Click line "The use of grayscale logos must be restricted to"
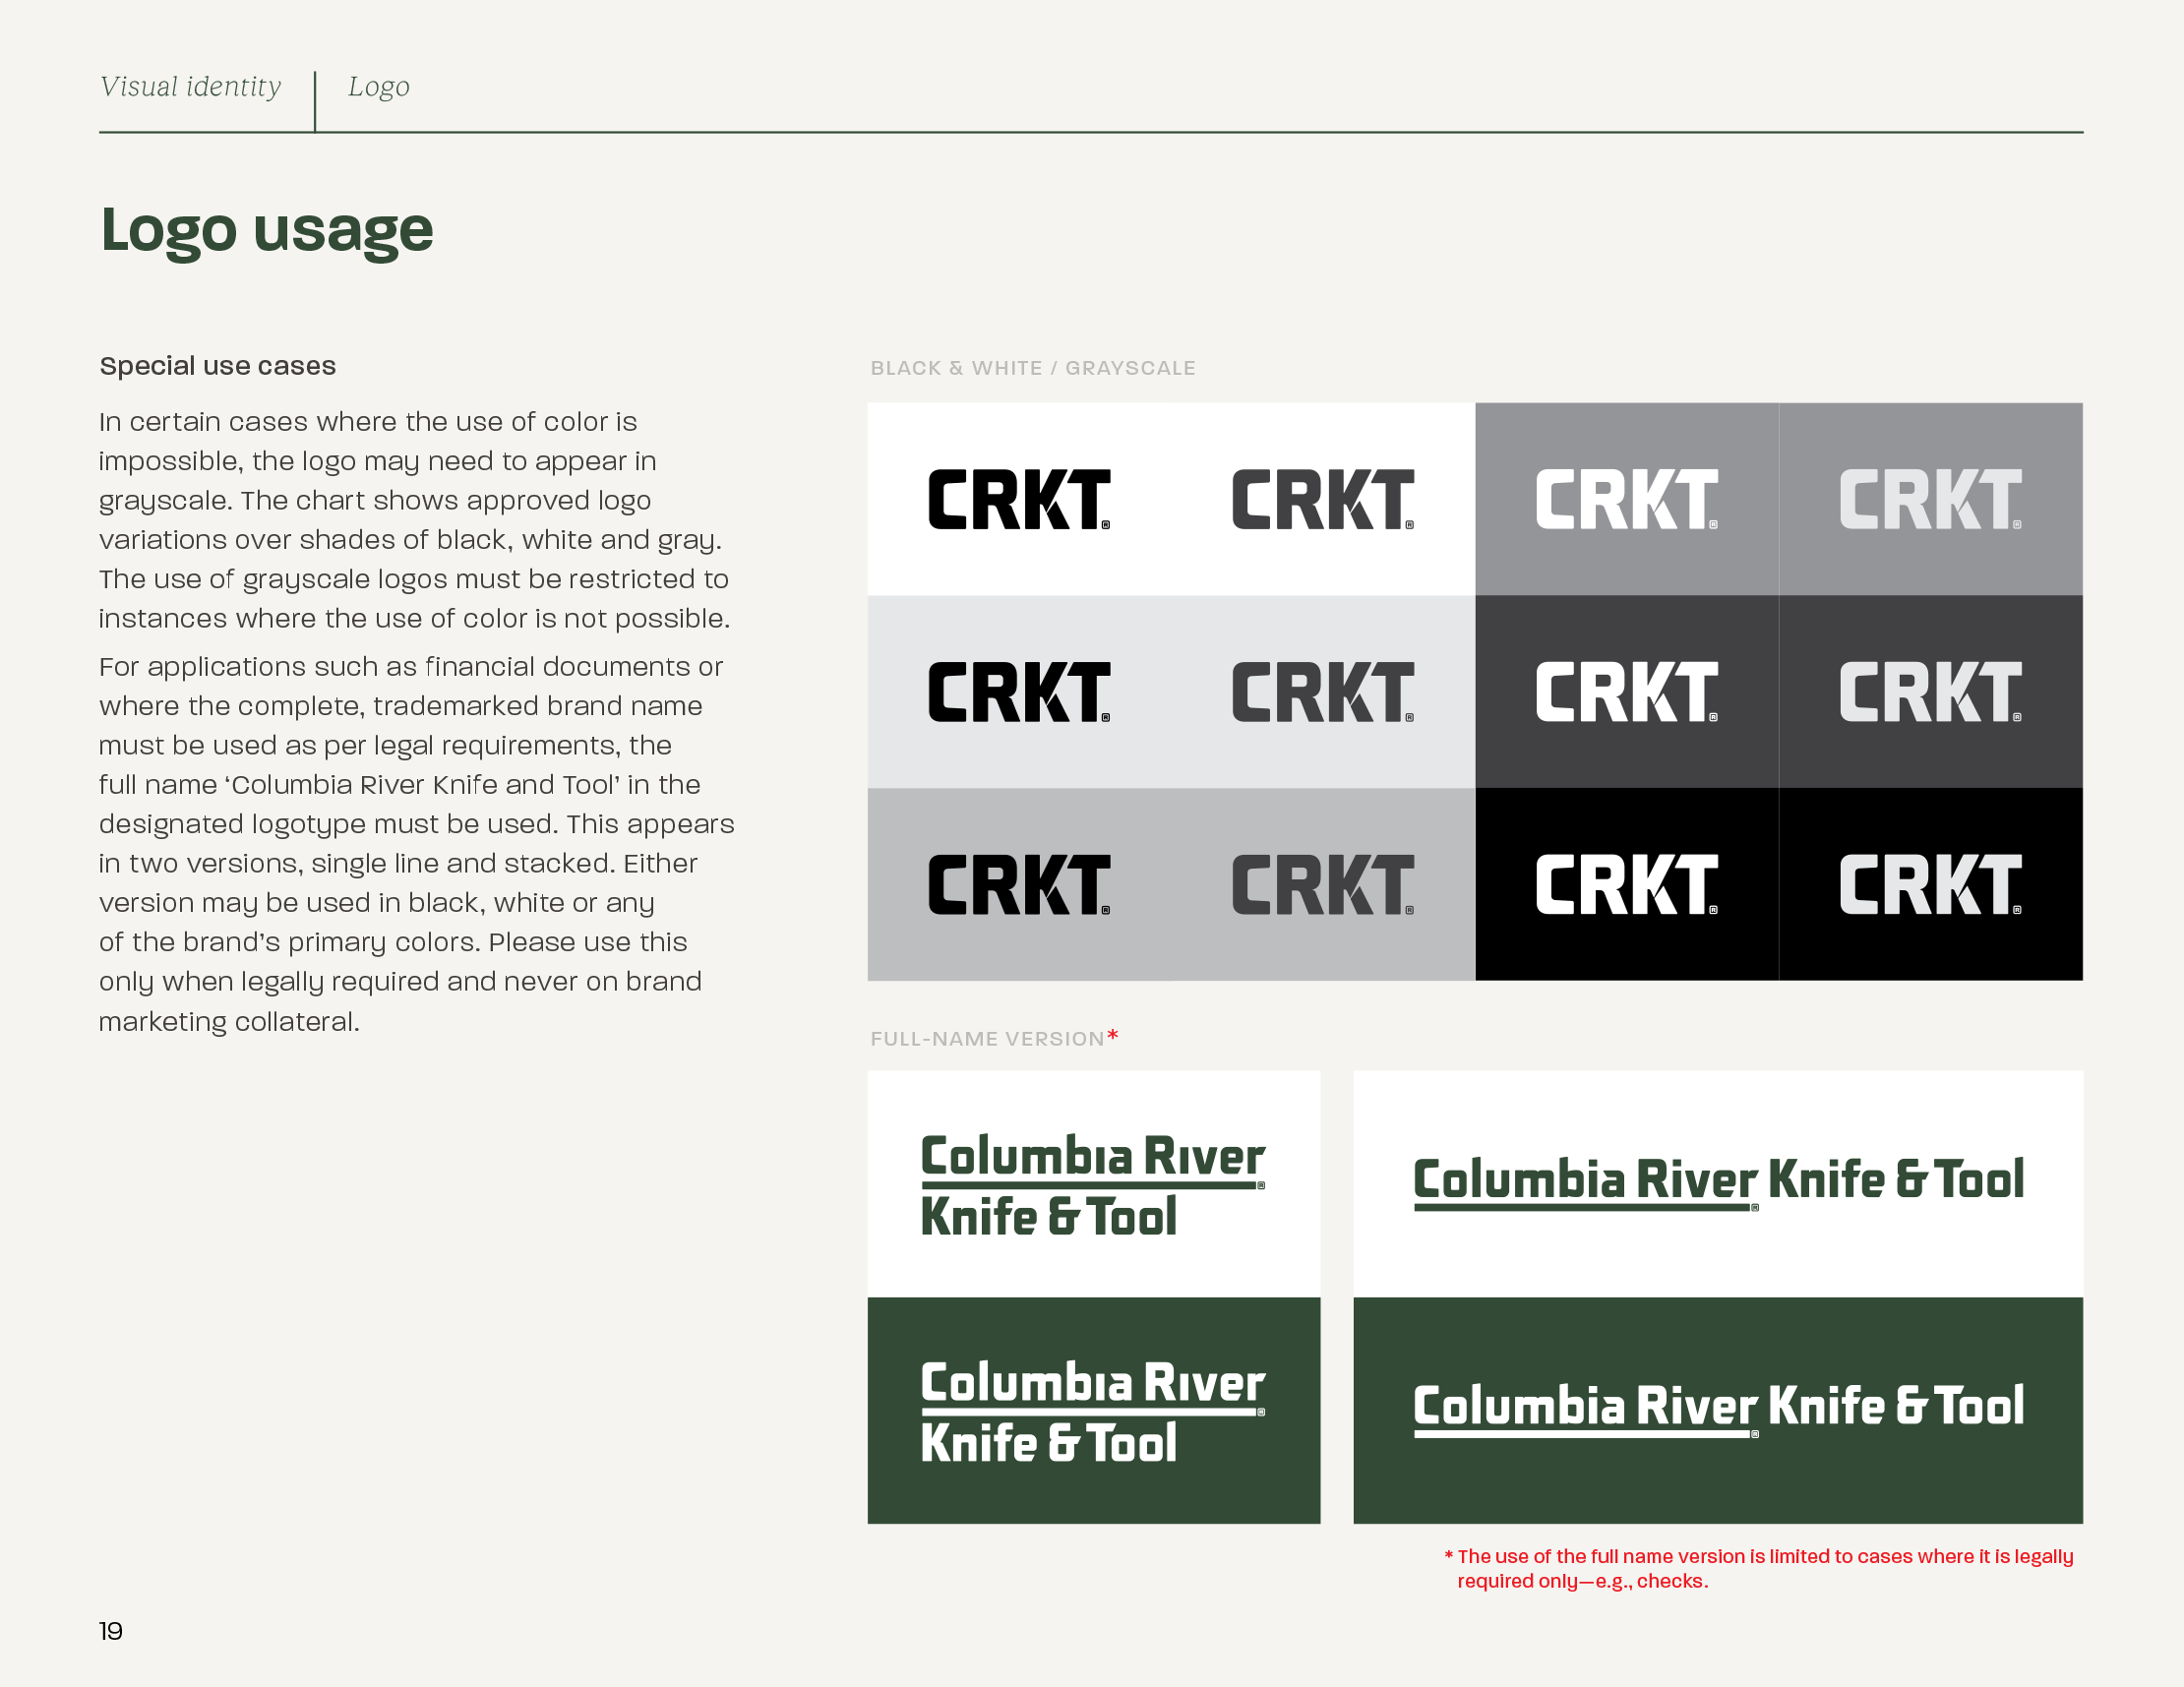Image resolution: width=2184 pixels, height=1687 pixels. click(x=414, y=580)
